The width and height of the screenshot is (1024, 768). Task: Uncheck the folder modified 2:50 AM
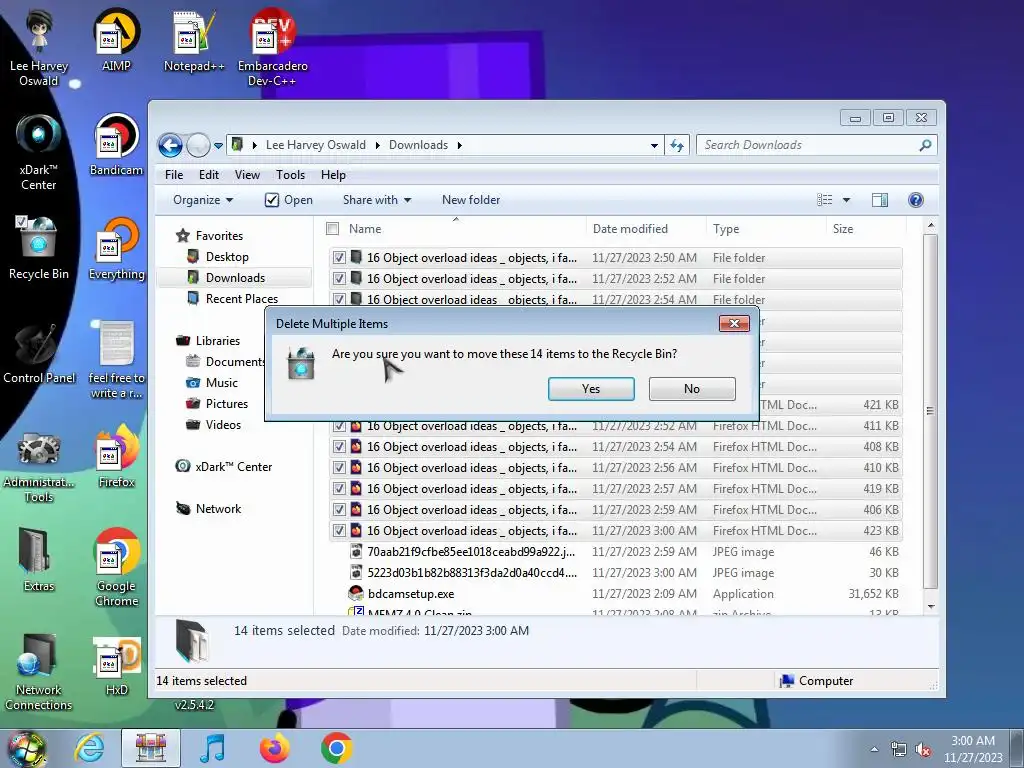339,257
